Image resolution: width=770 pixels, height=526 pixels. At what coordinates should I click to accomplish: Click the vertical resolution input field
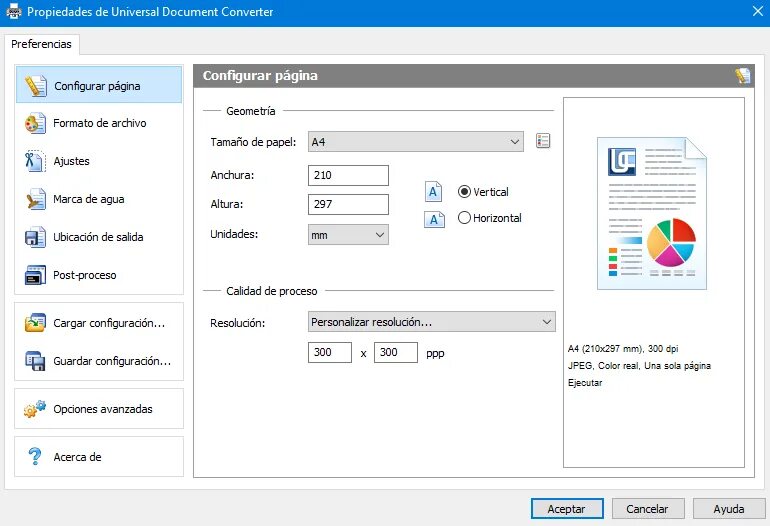pyautogui.click(x=396, y=352)
